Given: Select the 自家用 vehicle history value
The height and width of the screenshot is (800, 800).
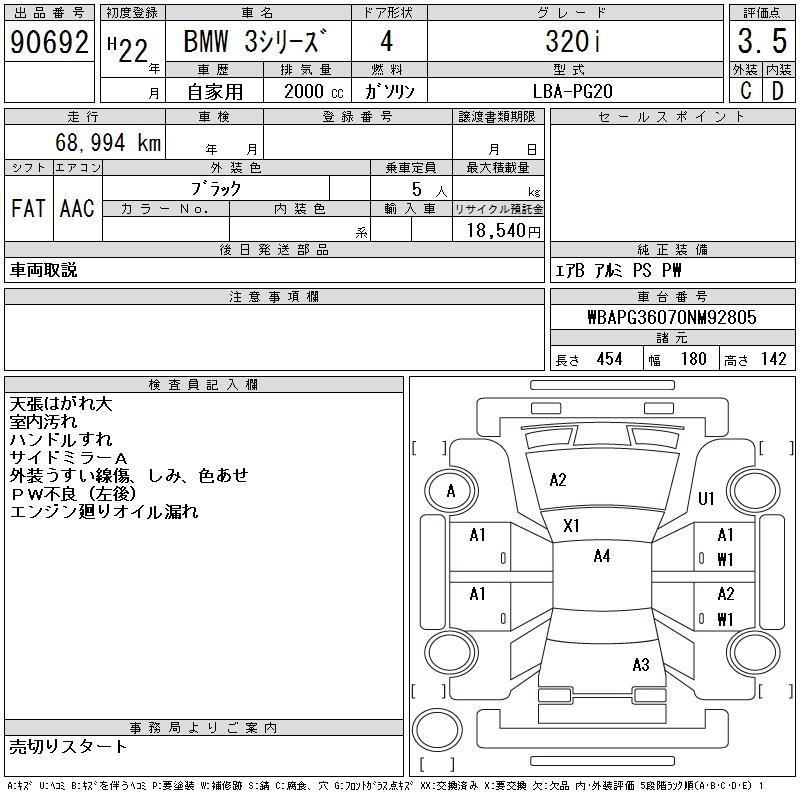Looking at the screenshot, I should pos(215,92).
